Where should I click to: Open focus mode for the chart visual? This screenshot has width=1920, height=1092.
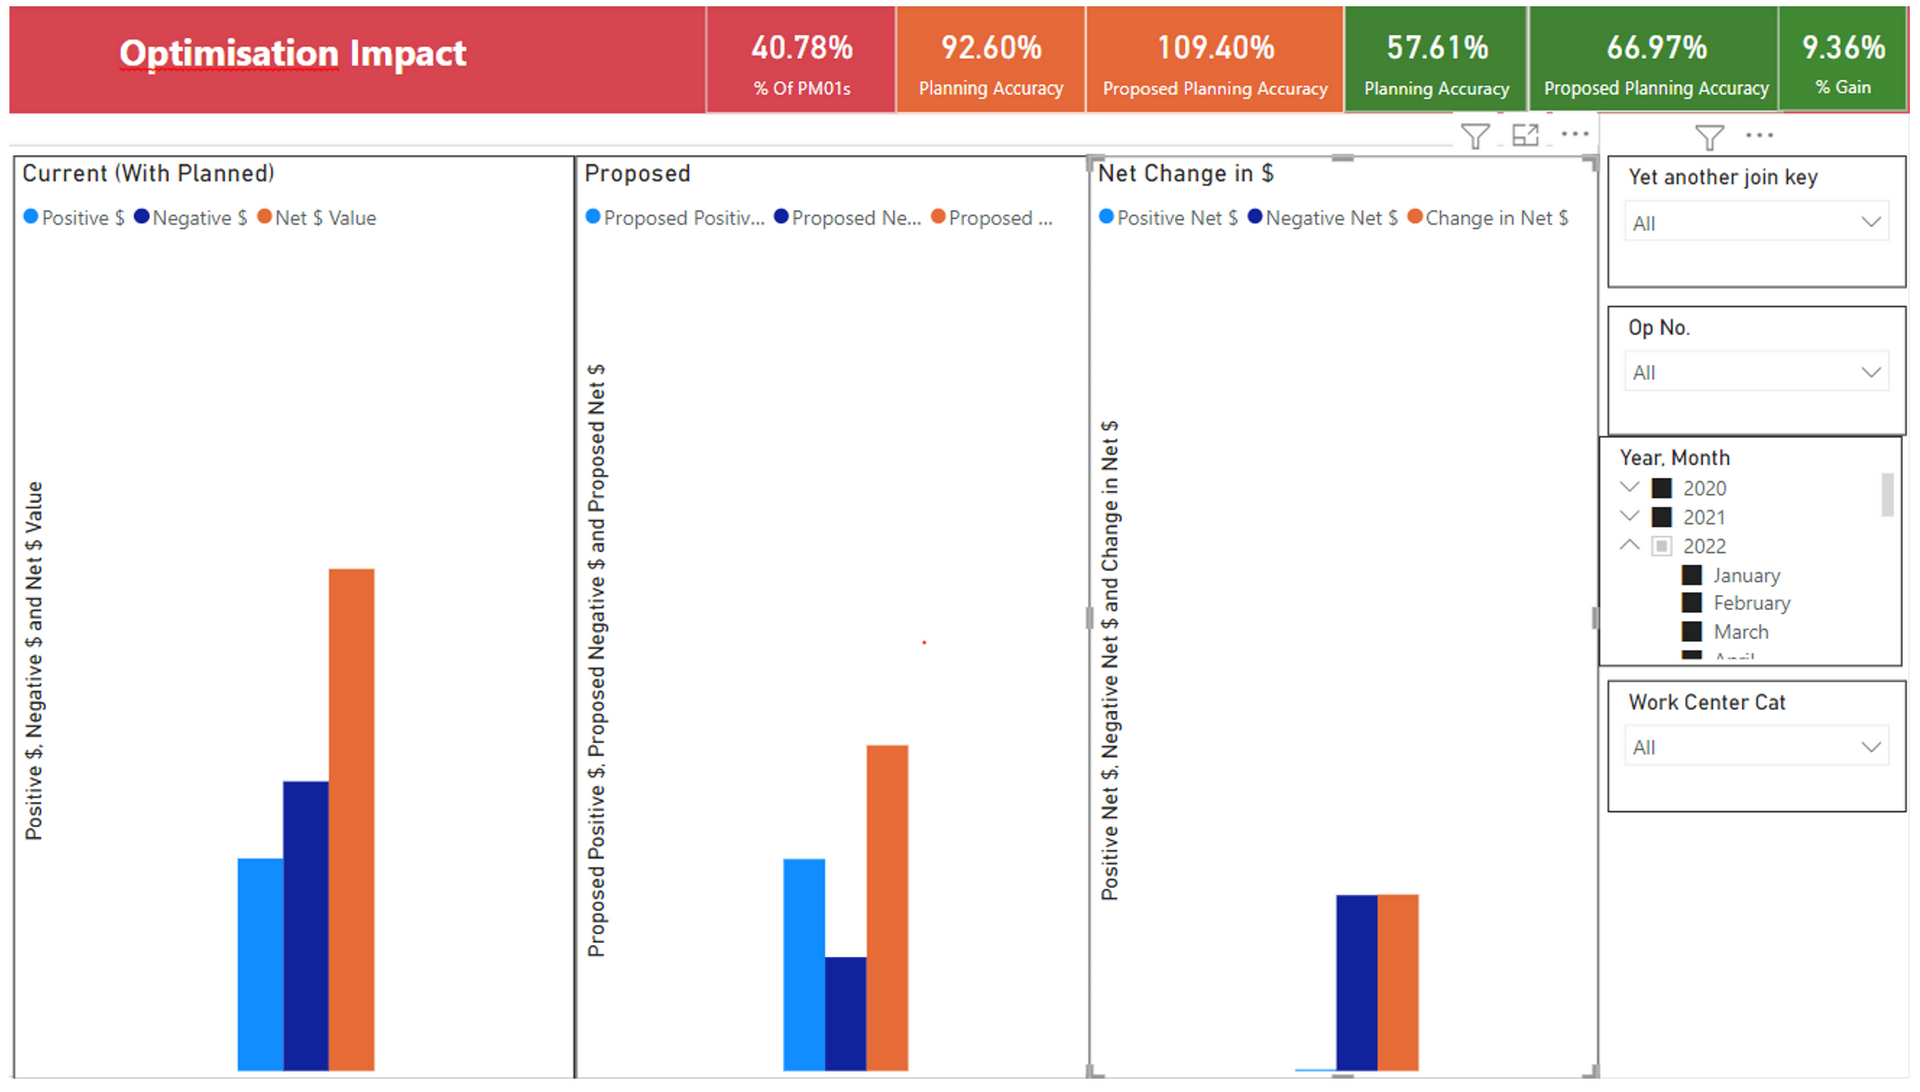point(1525,135)
